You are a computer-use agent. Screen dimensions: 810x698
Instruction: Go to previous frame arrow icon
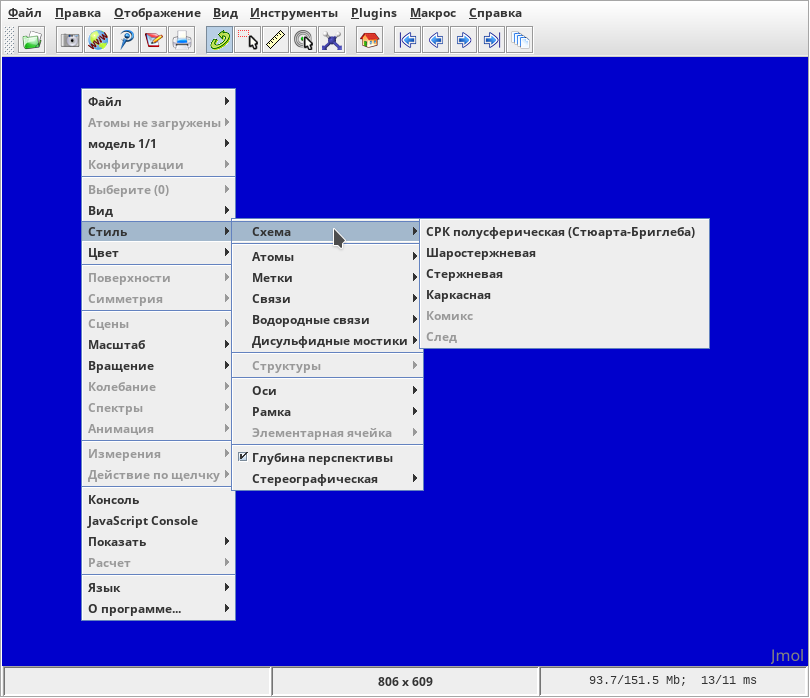coord(435,40)
